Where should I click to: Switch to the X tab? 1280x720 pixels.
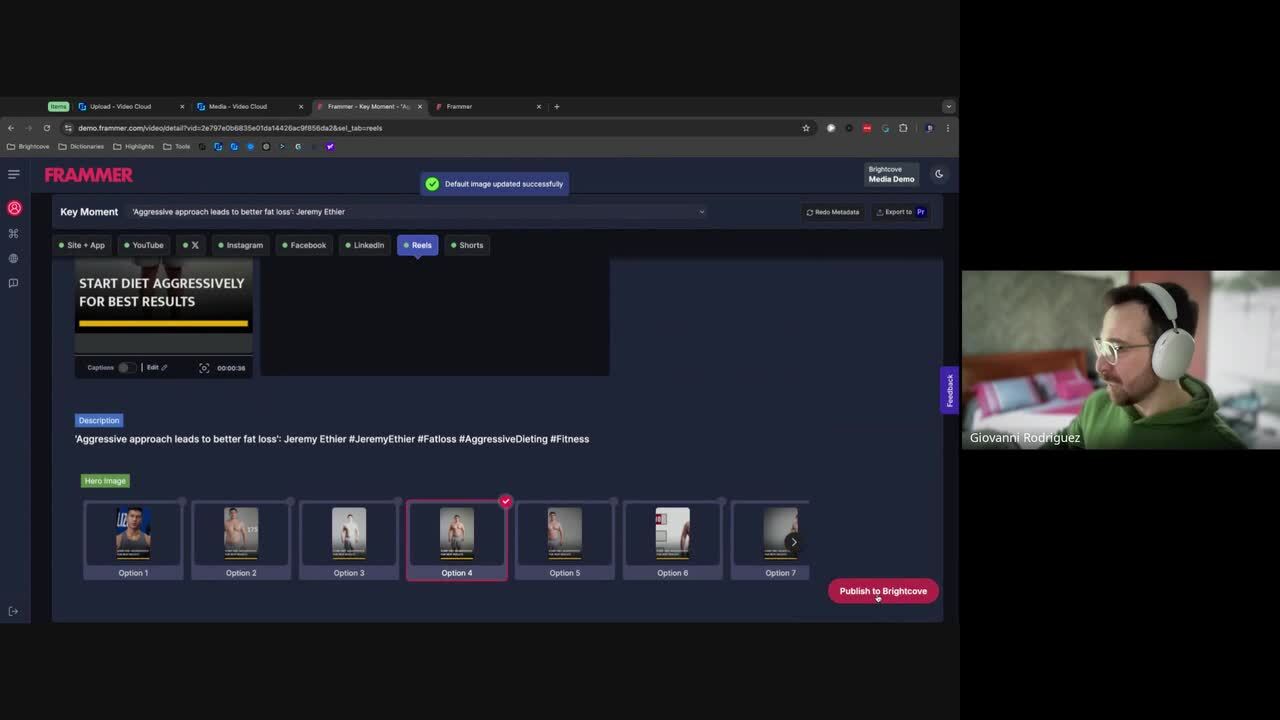[x=190, y=245]
